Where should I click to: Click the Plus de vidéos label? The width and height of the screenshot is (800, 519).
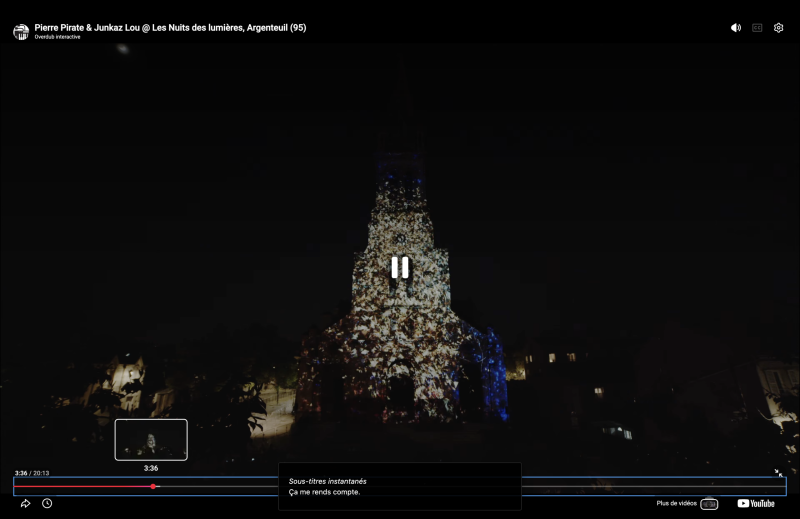(677, 503)
